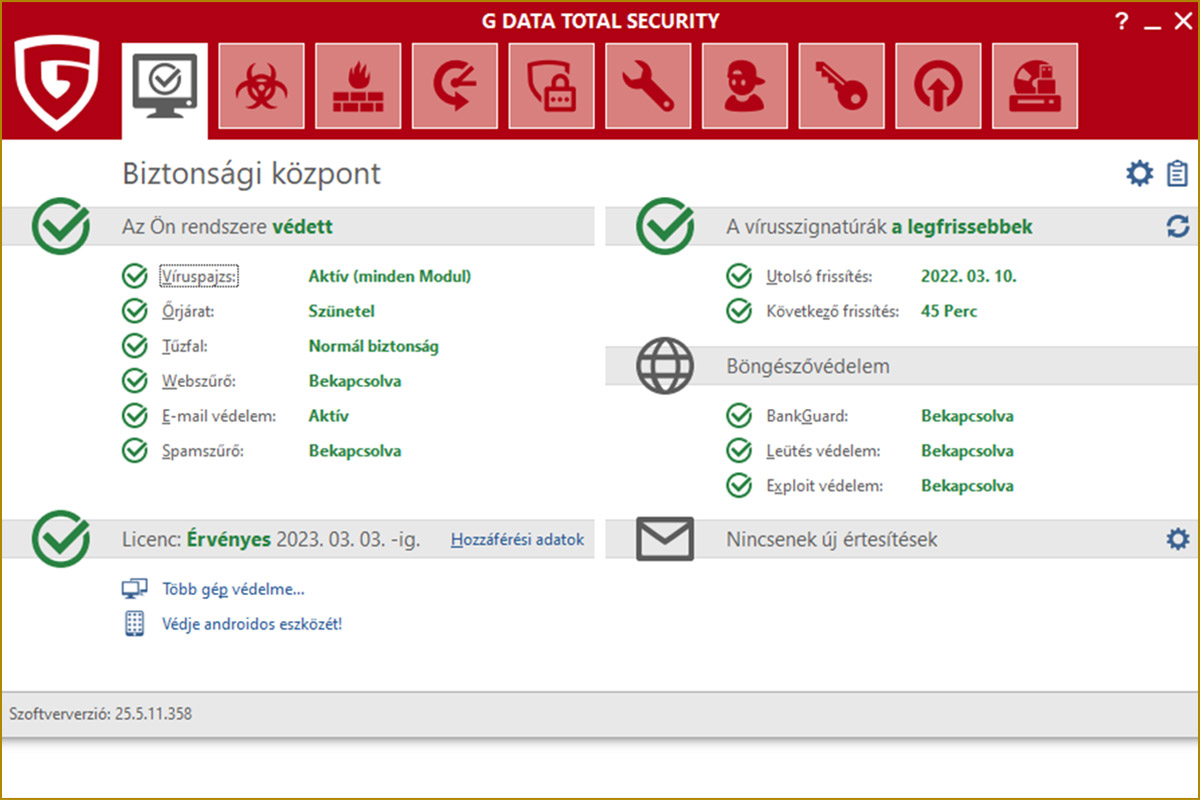Image resolution: width=1200 pixels, height=800 pixels.
Task: Click the Böngészővédelem section heading
Action: pos(808,366)
